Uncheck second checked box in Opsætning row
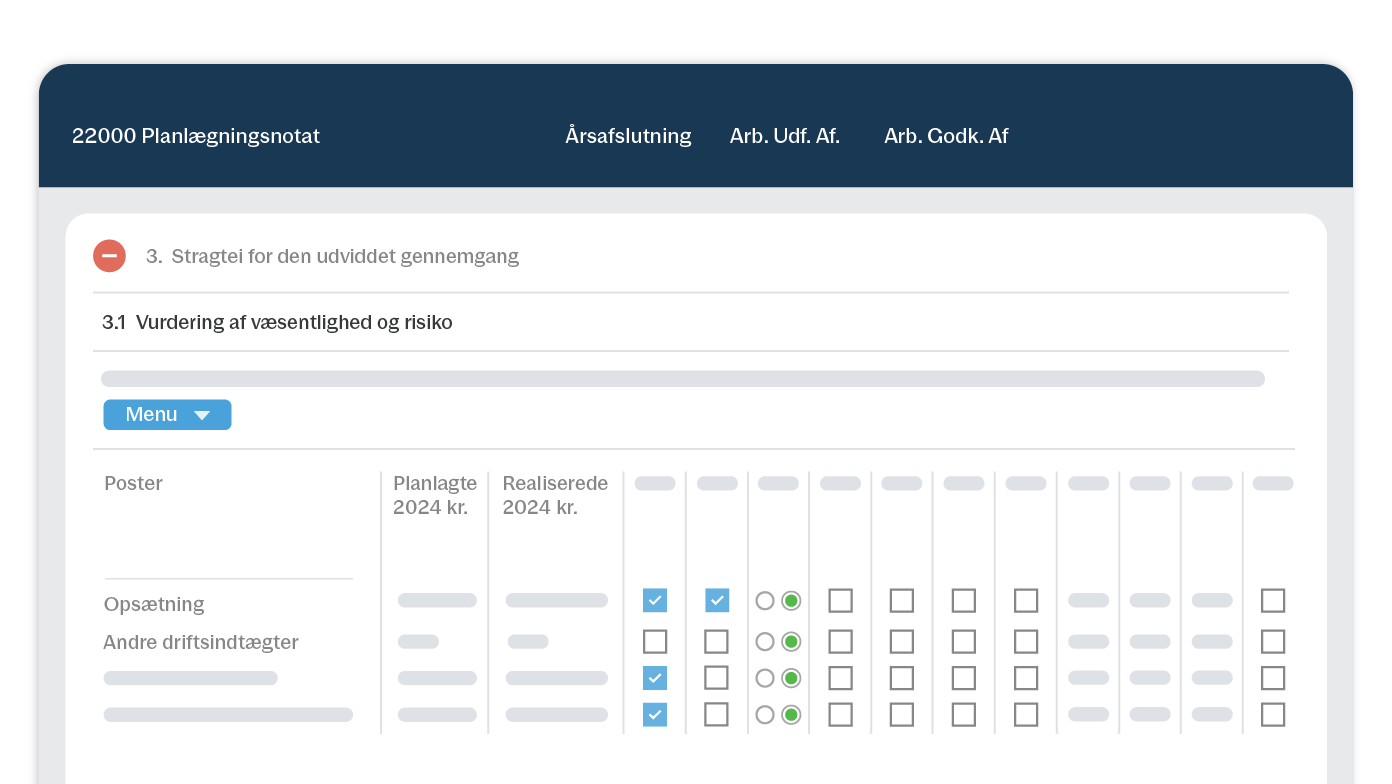 coord(717,600)
